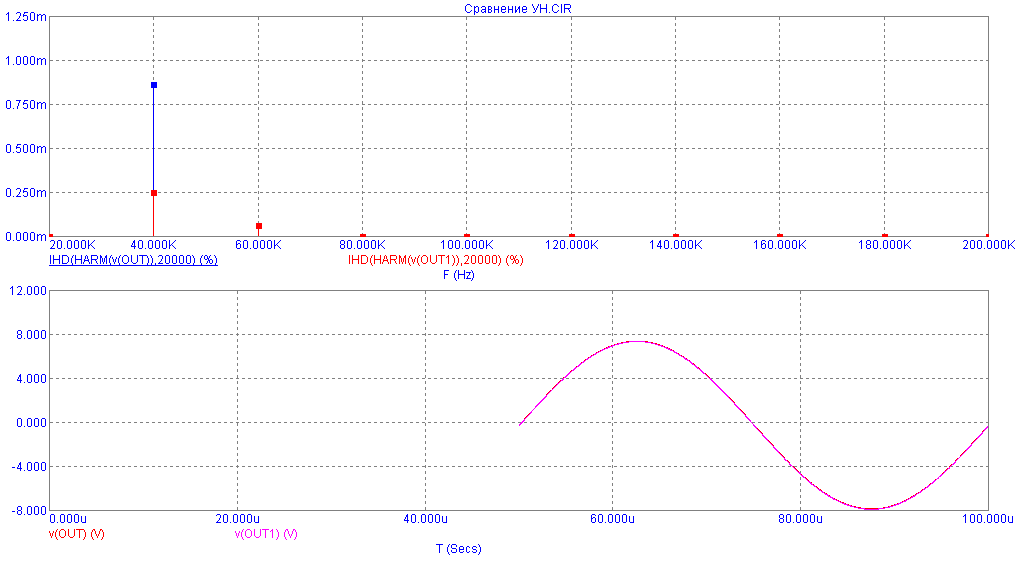Click the red 100 kHz harmonic marker
Screen dimensions: 1020x562
pos(467,235)
